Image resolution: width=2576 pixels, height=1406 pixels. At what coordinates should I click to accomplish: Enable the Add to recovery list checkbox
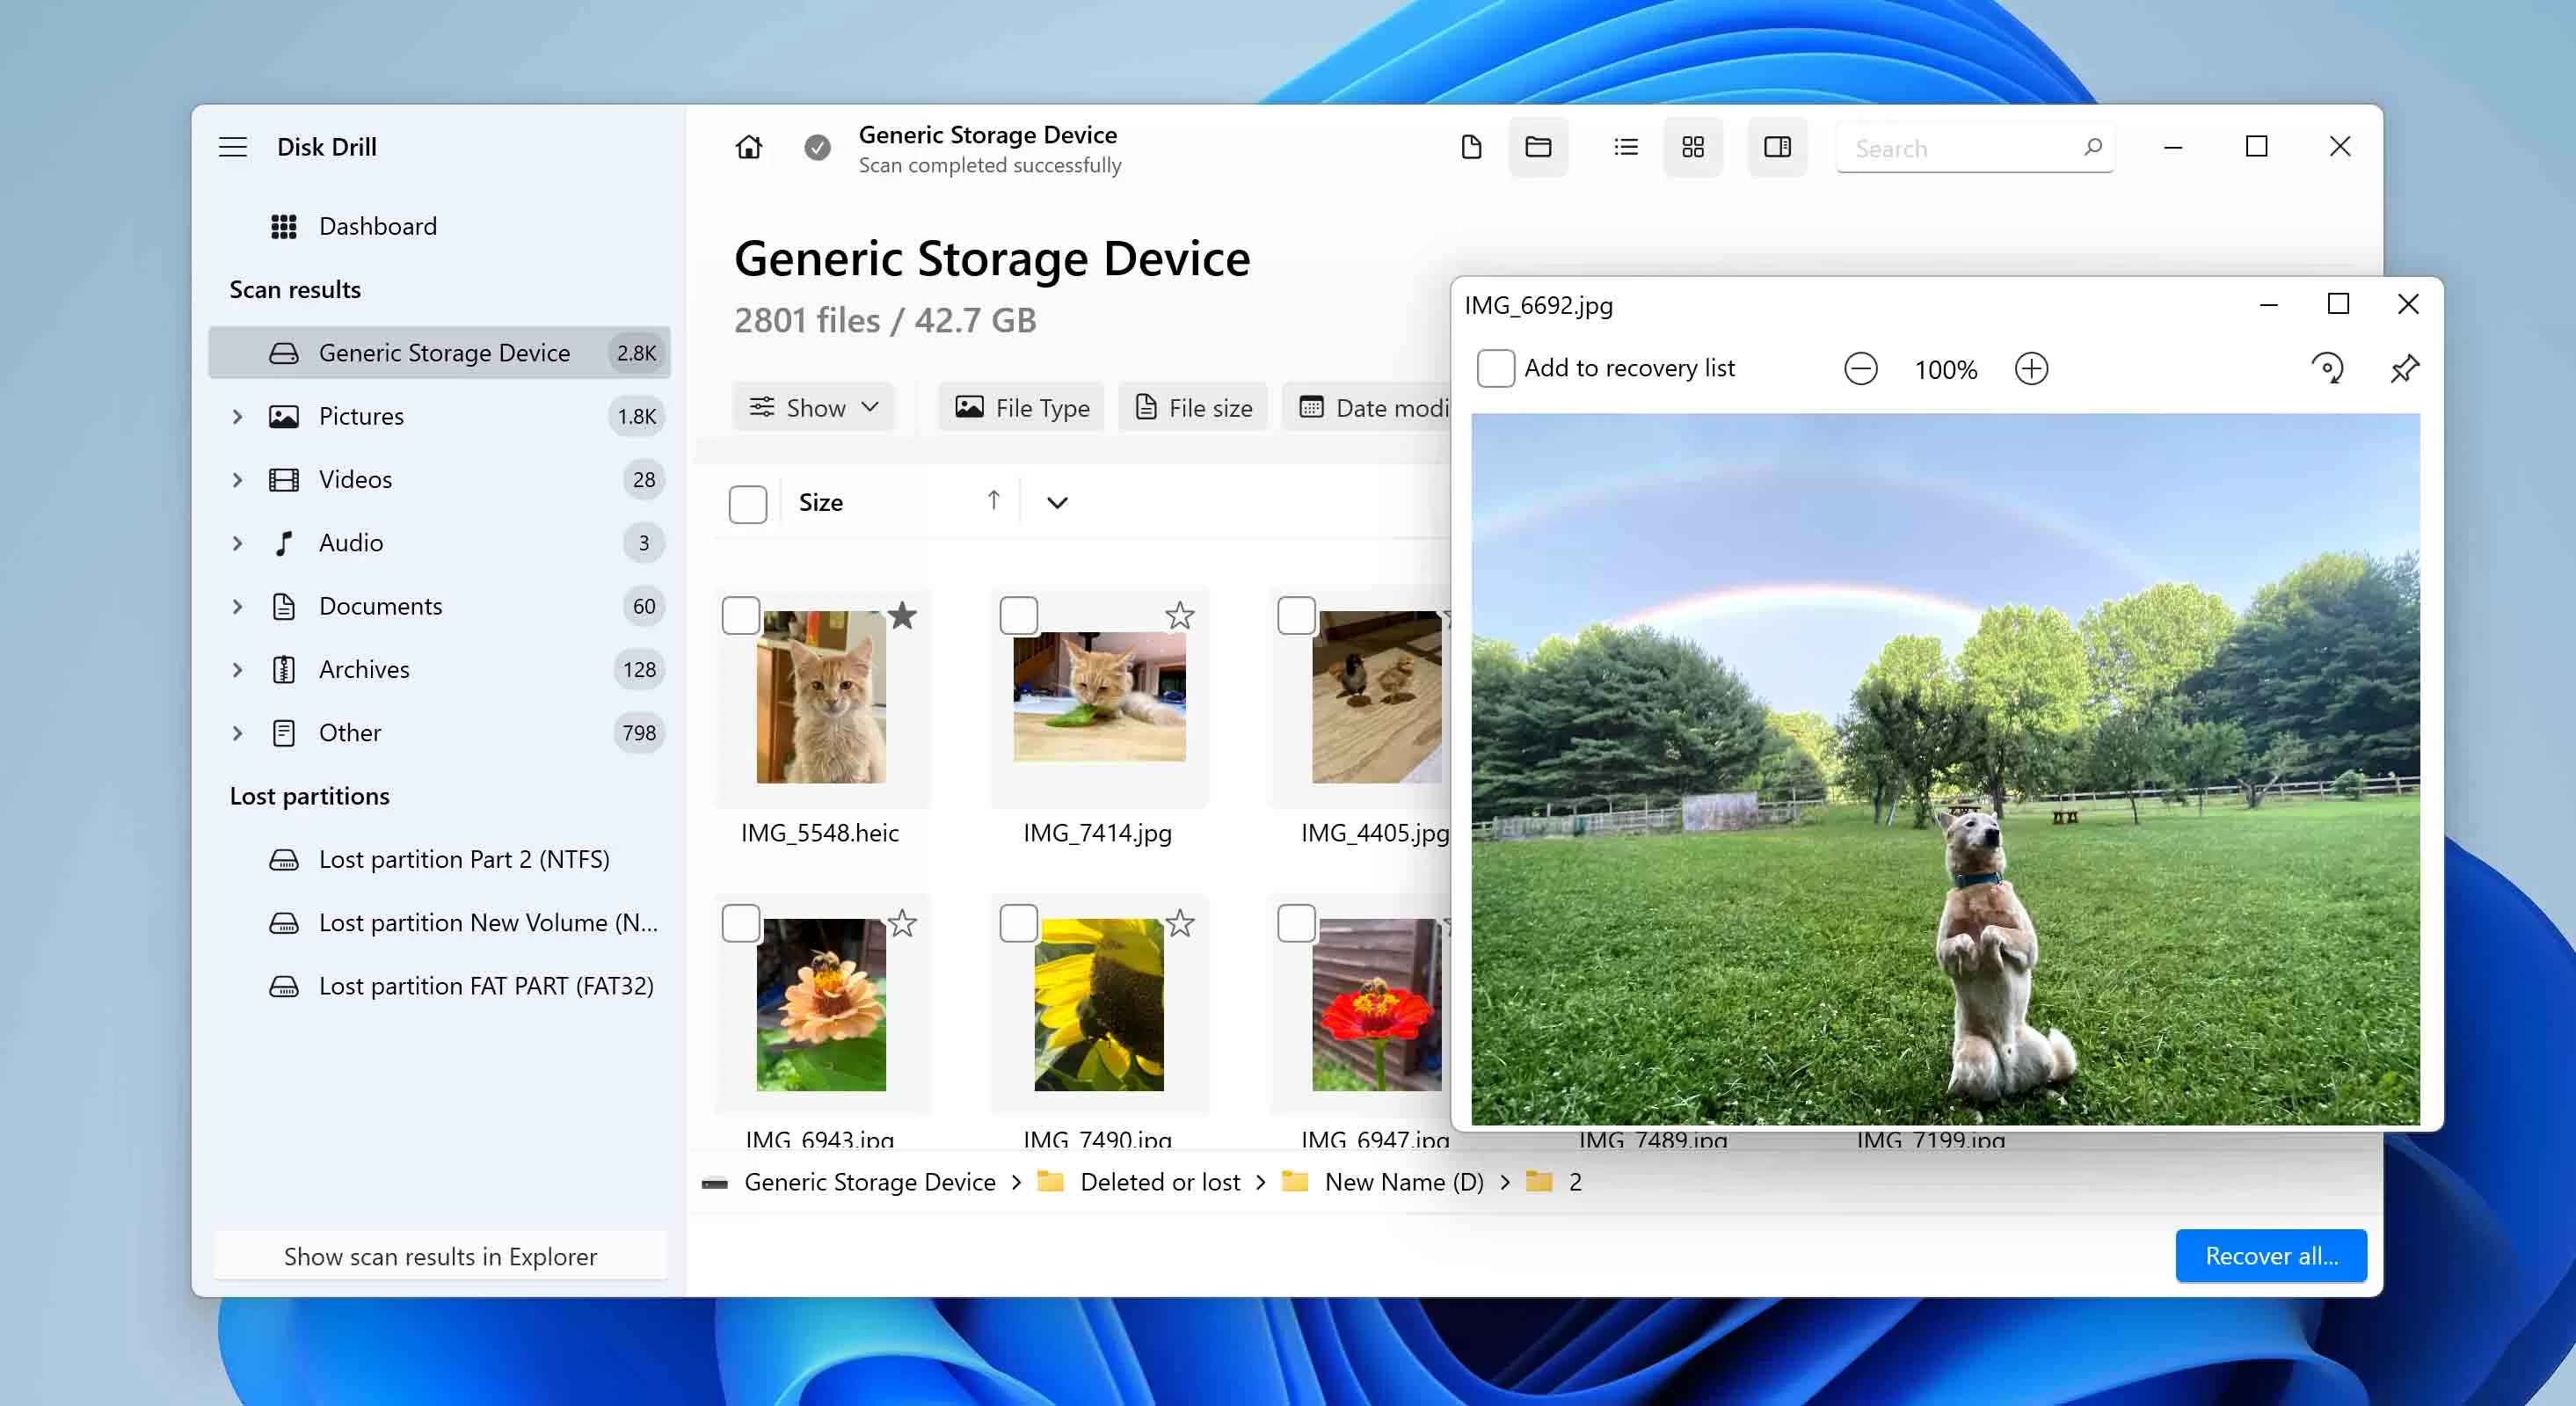tap(1495, 368)
